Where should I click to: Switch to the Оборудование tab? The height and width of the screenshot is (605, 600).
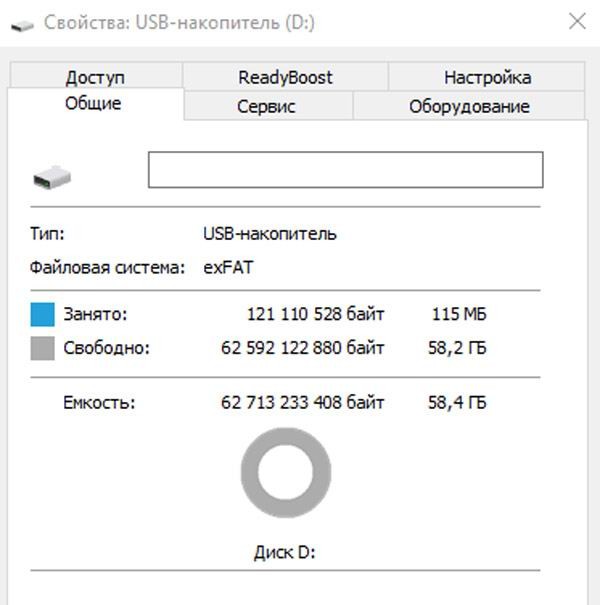(469, 106)
